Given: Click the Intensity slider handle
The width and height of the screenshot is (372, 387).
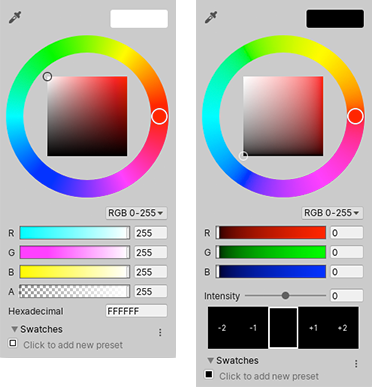Looking at the screenshot, I should point(285,296).
